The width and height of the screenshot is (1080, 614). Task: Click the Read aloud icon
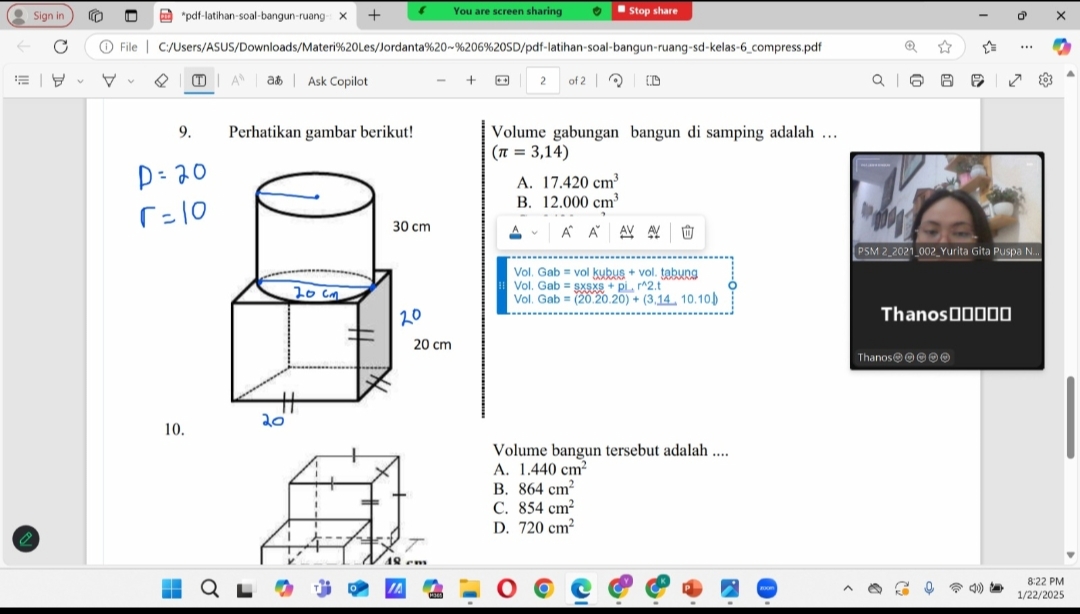tap(238, 81)
